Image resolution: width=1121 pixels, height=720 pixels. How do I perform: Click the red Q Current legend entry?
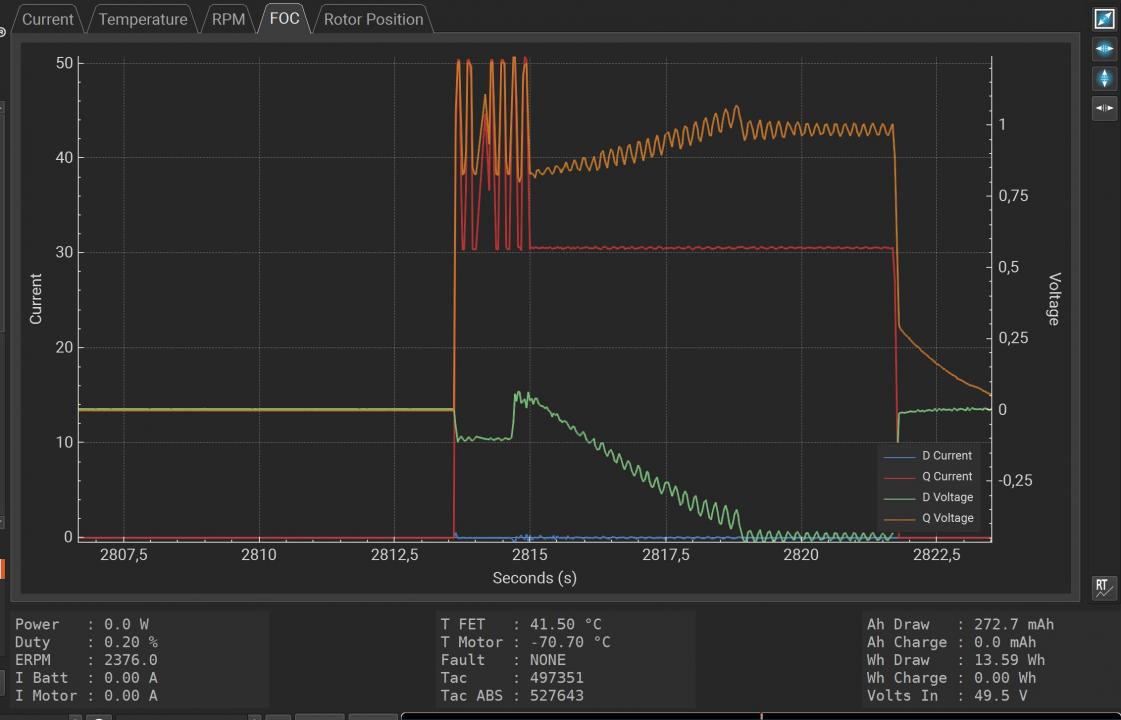click(945, 477)
